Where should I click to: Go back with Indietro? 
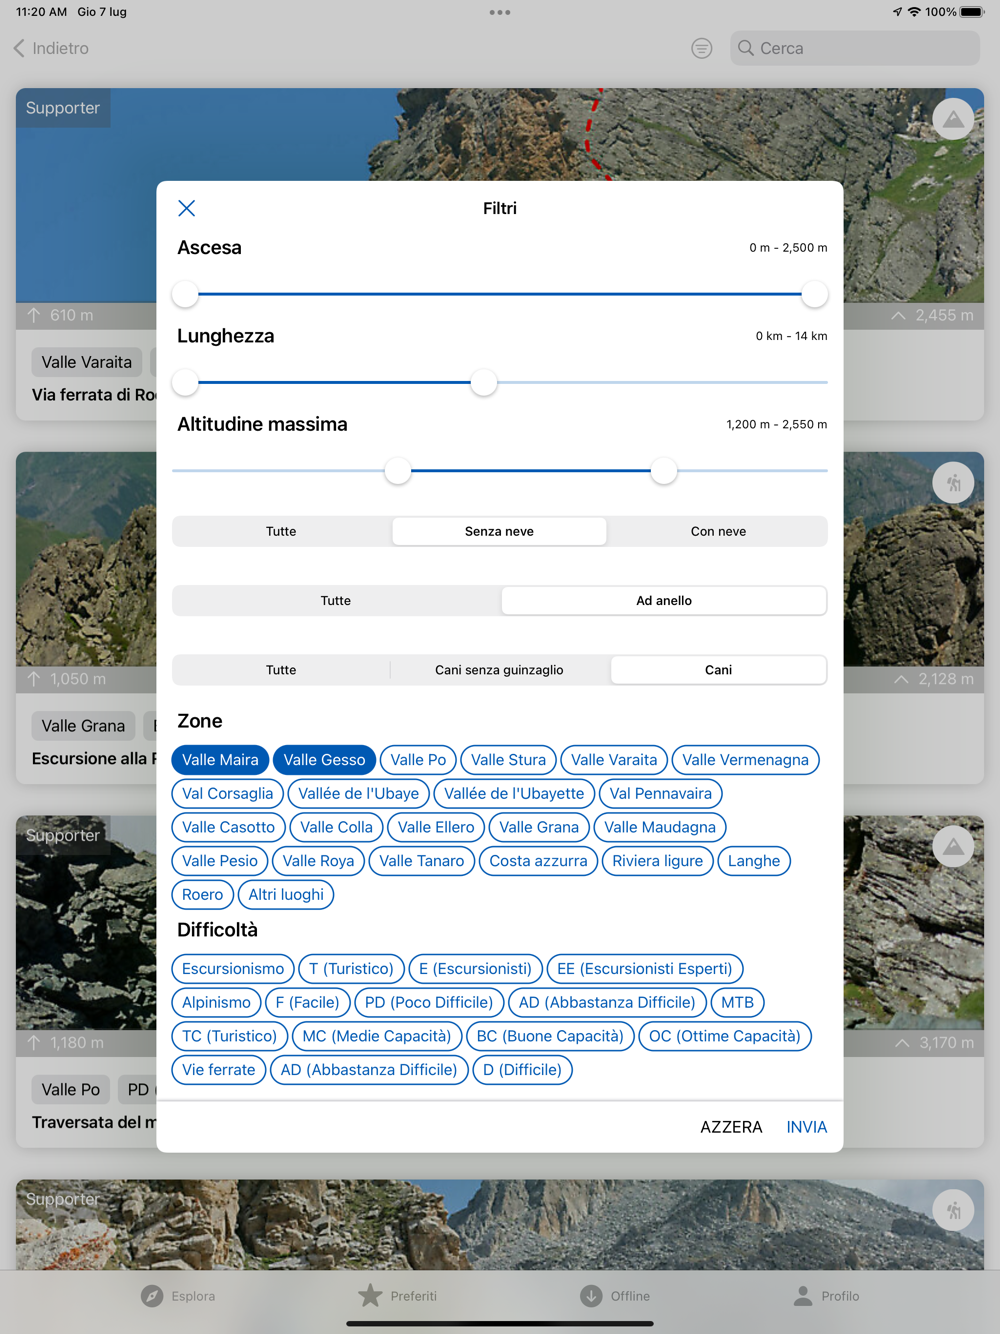click(x=51, y=48)
